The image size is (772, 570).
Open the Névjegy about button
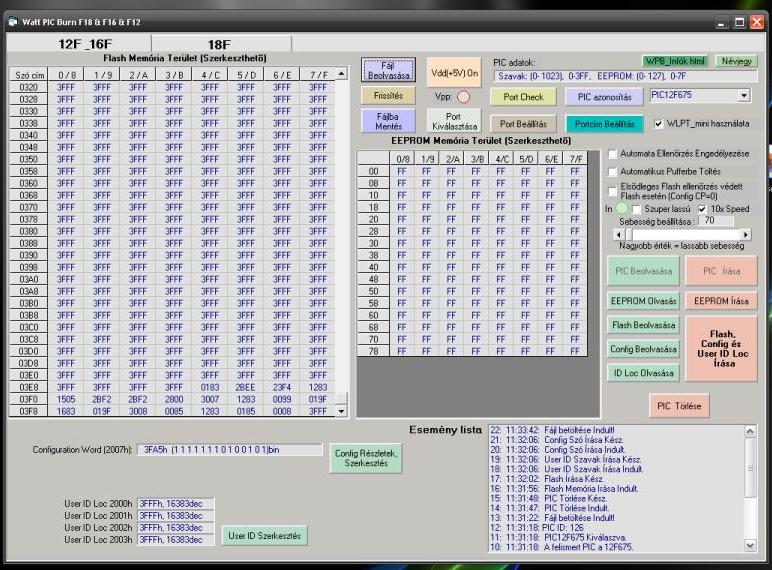pyautogui.click(x=736, y=61)
